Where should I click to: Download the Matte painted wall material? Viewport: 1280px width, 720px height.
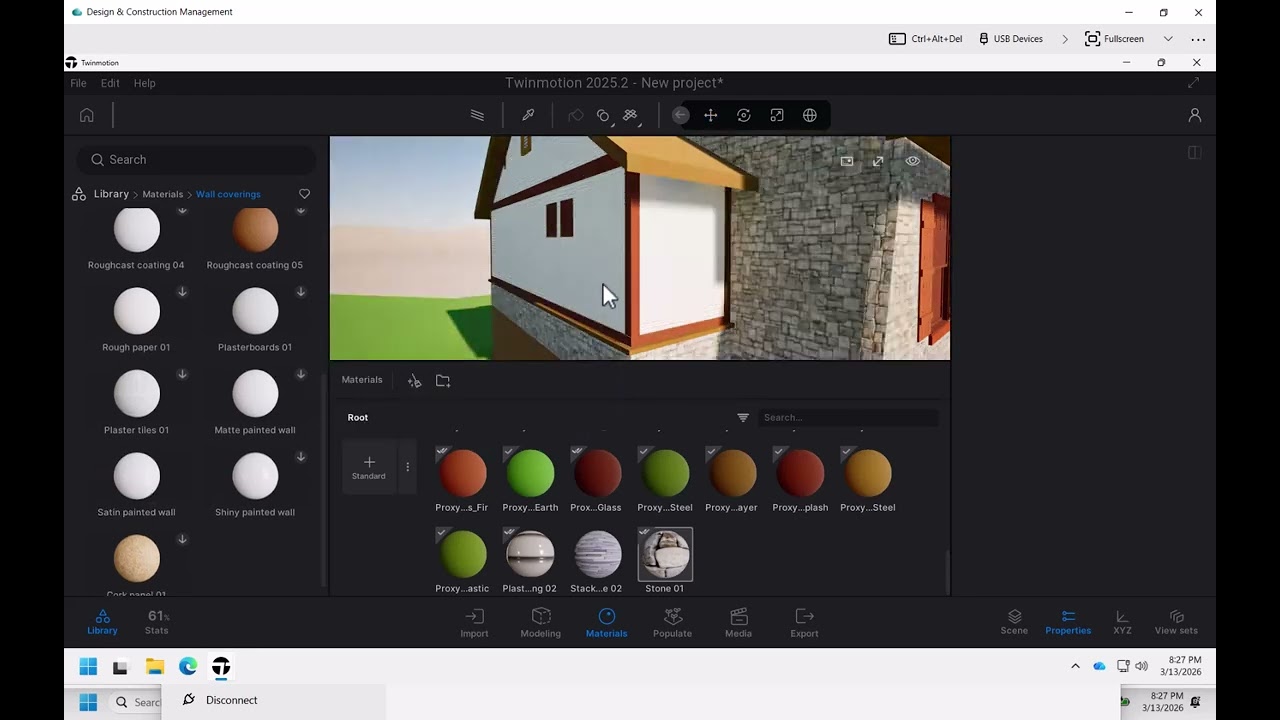click(x=301, y=375)
